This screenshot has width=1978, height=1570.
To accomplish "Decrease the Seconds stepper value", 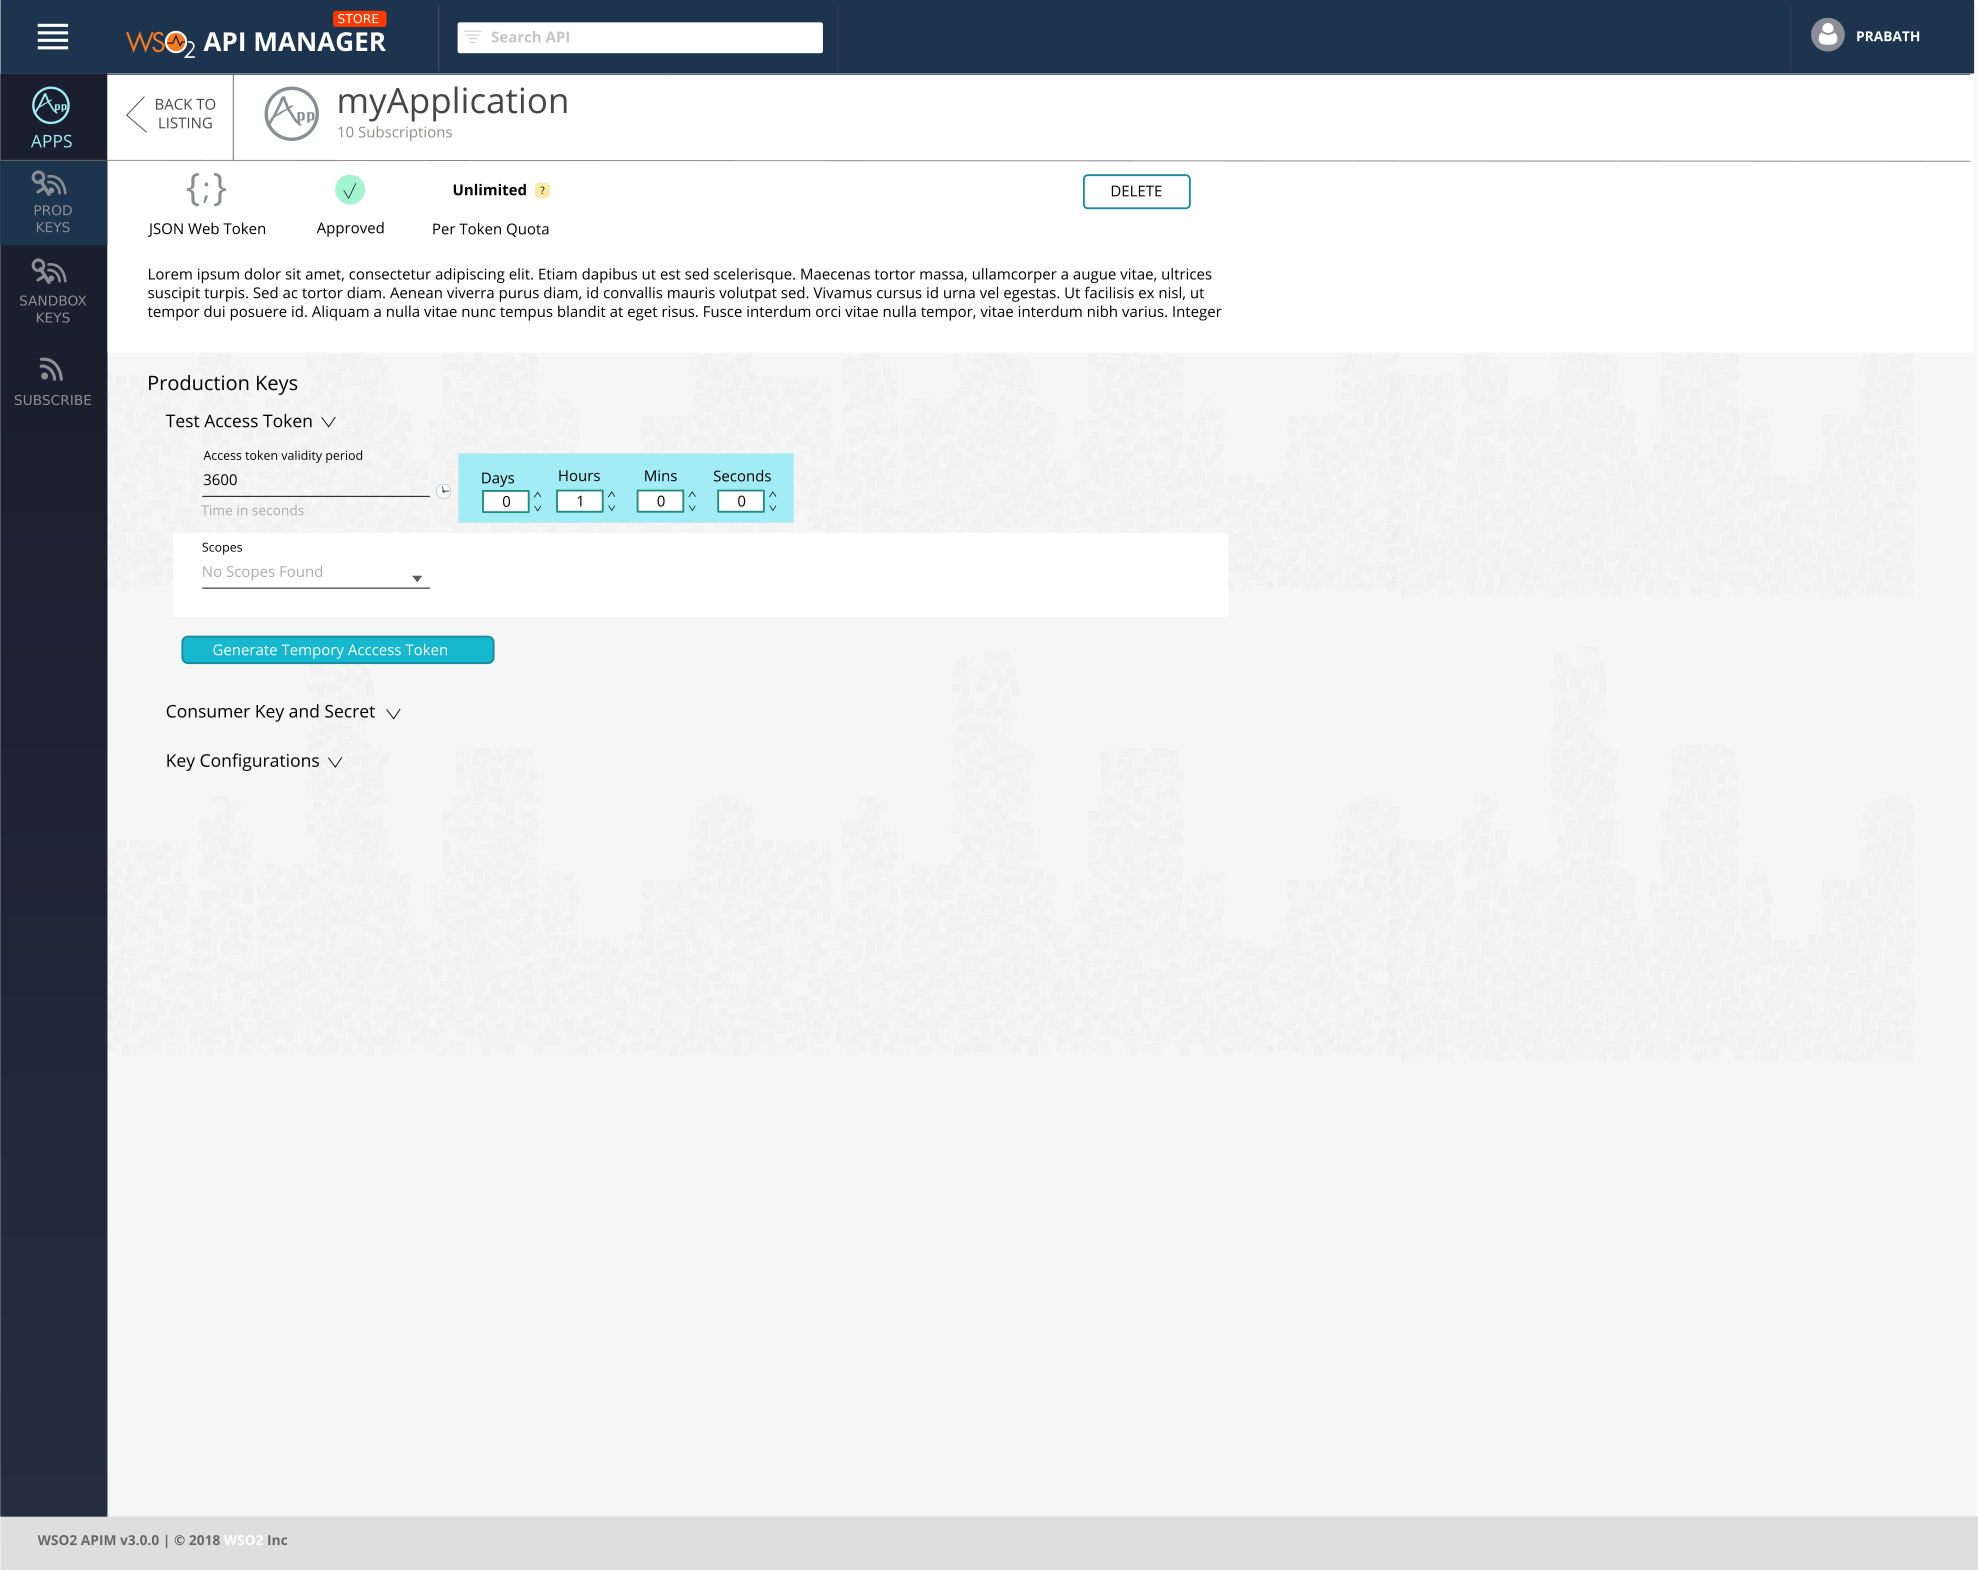I will pyautogui.click(x=773, y=508).
